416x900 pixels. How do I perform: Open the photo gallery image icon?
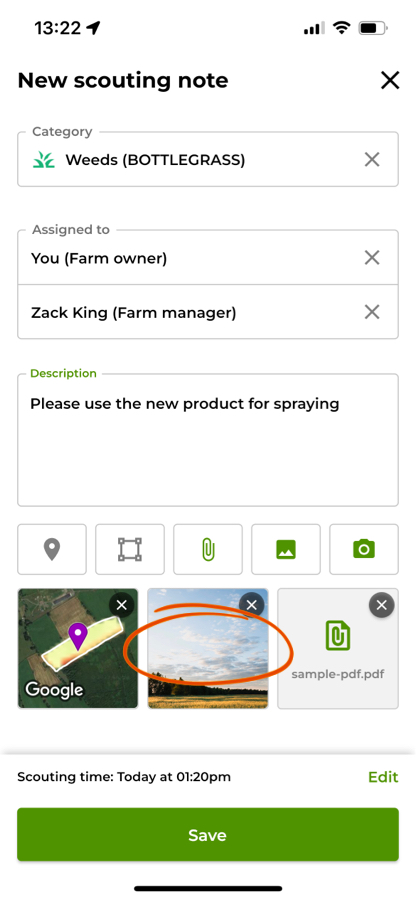pyautogui.click(x=286, y=549)
